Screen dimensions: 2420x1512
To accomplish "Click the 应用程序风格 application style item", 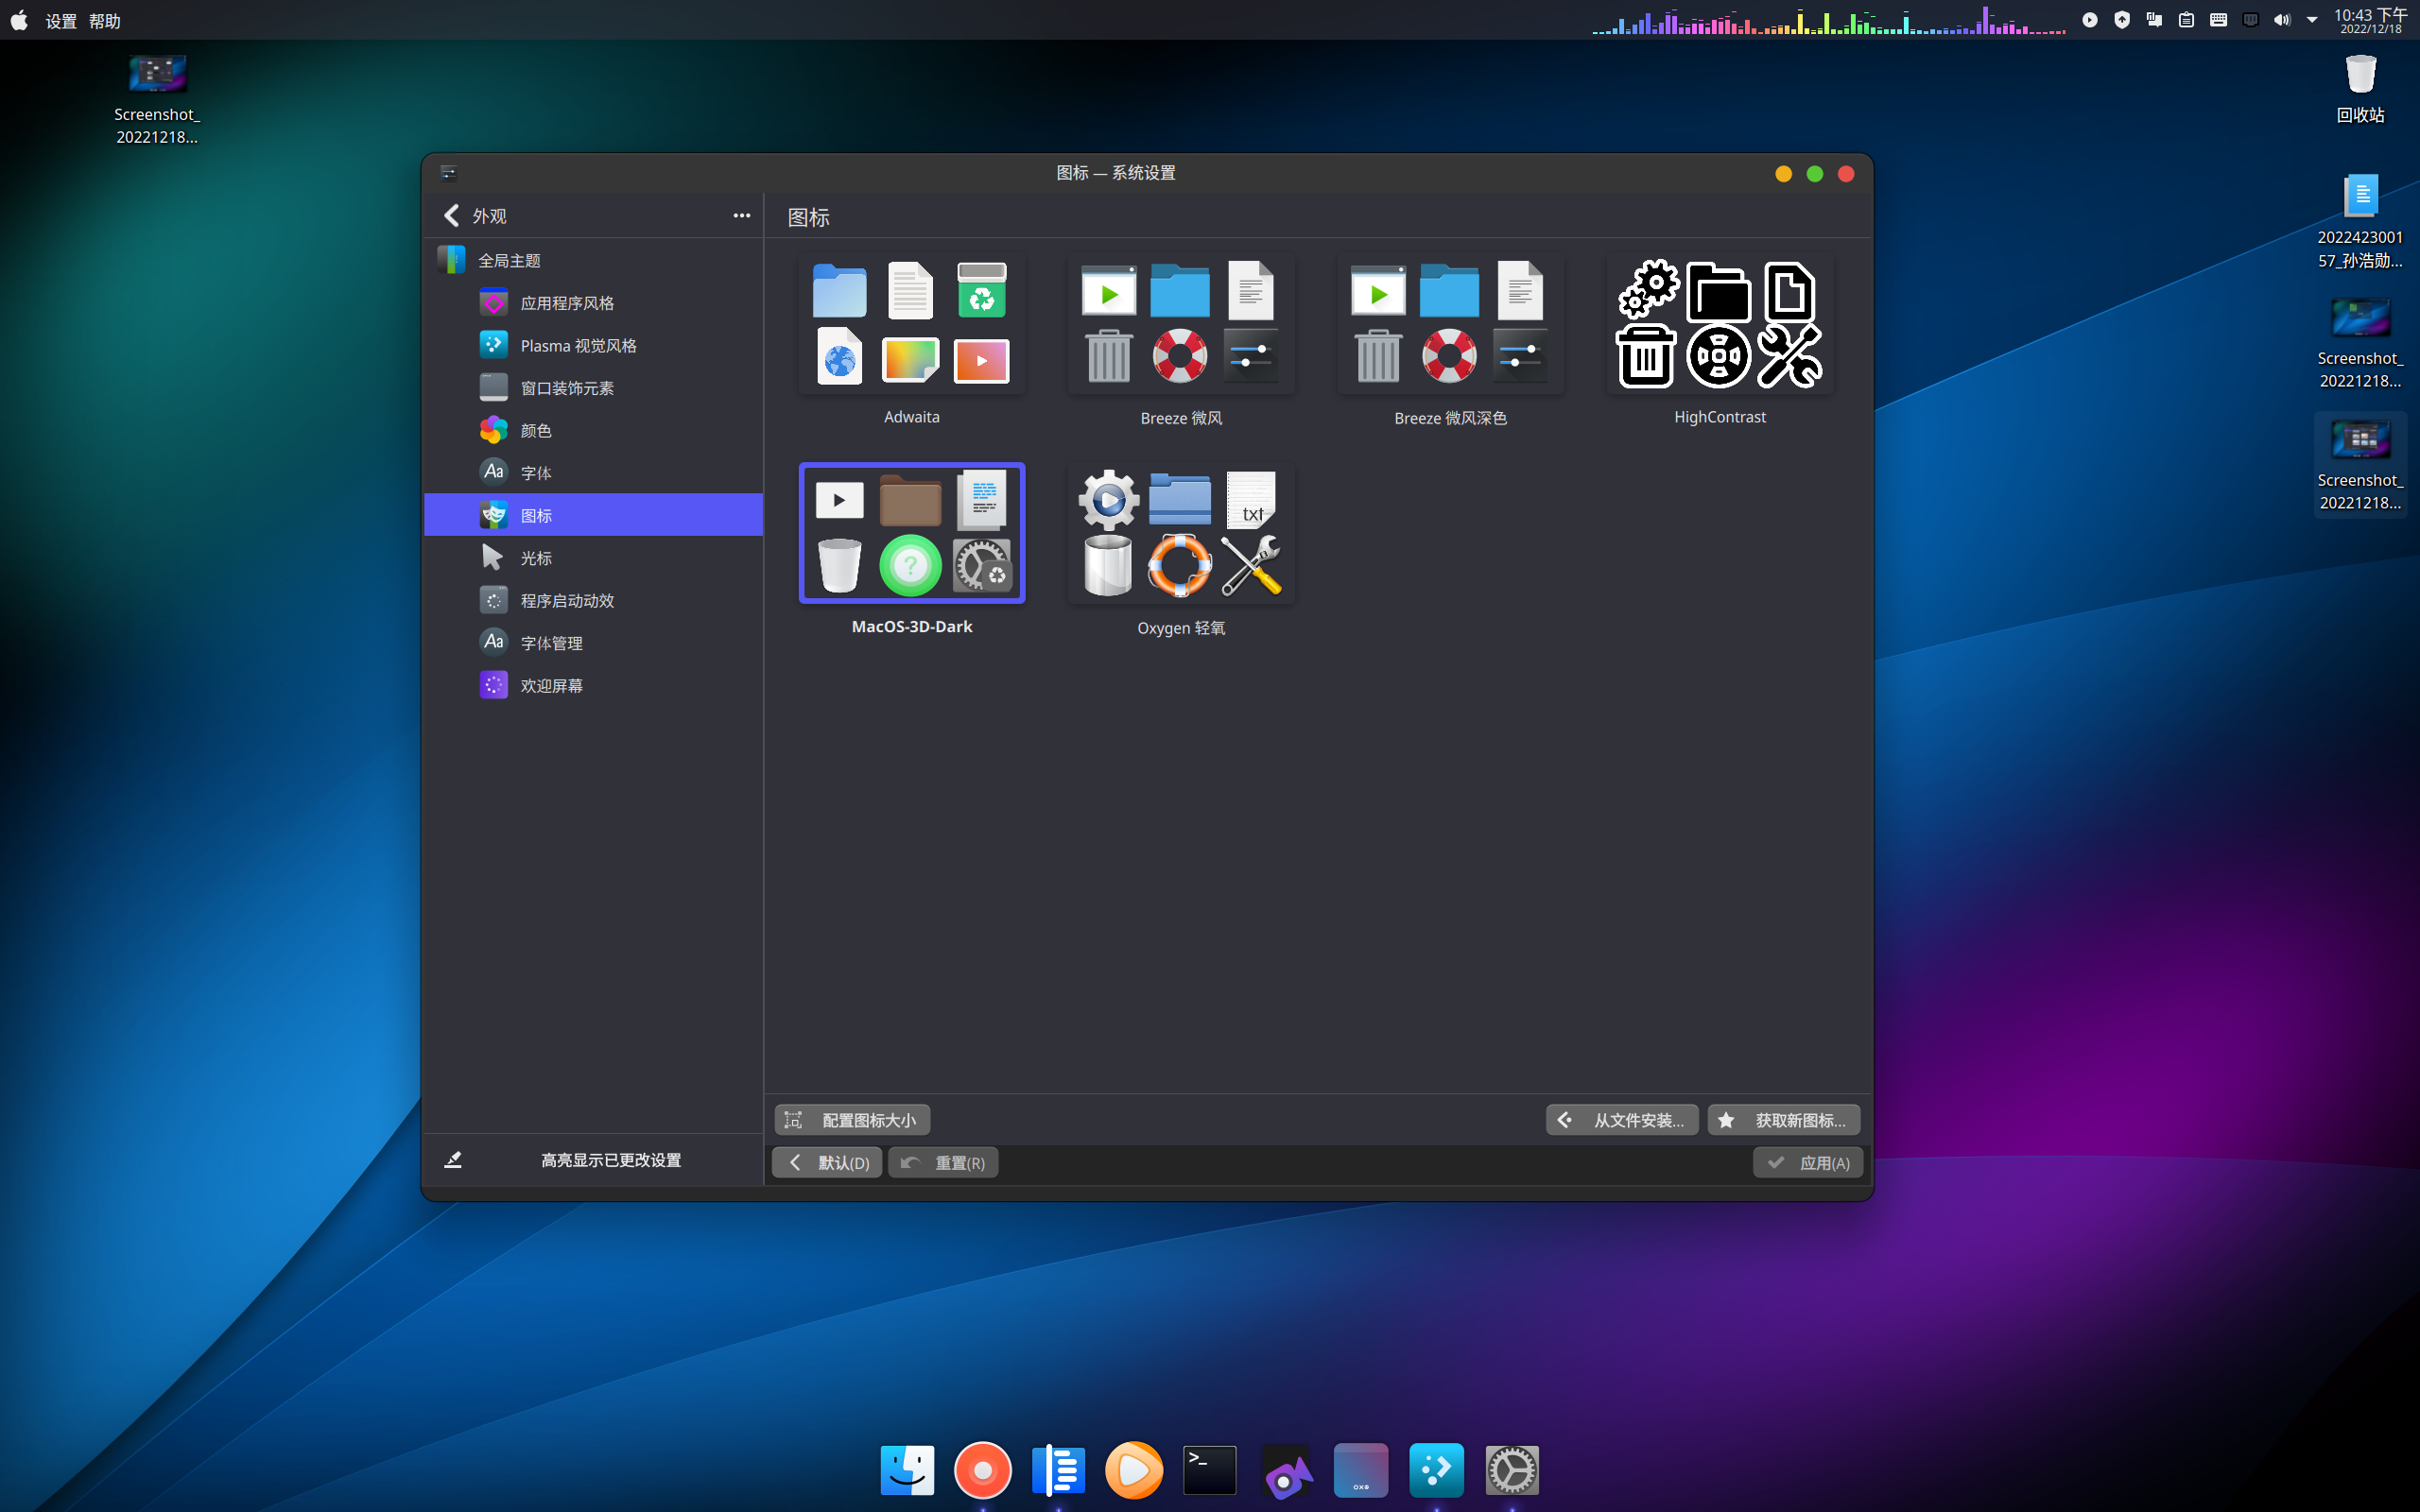I will point(566,303).
